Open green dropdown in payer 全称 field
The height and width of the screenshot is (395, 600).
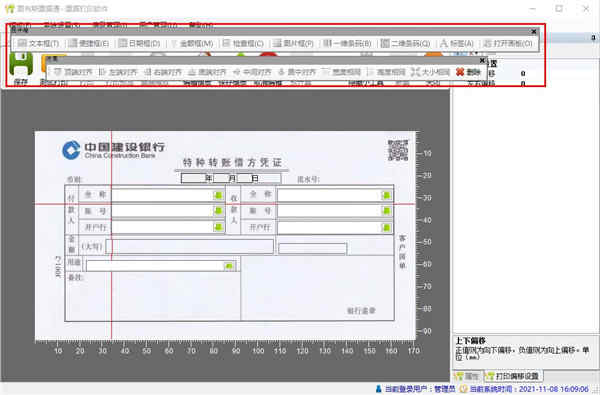click(218, 195)
